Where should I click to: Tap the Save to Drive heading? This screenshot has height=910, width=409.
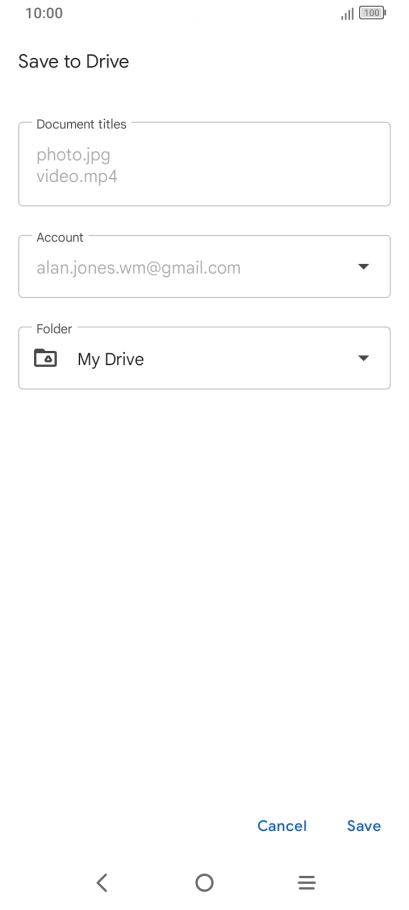tap(74, 62)
